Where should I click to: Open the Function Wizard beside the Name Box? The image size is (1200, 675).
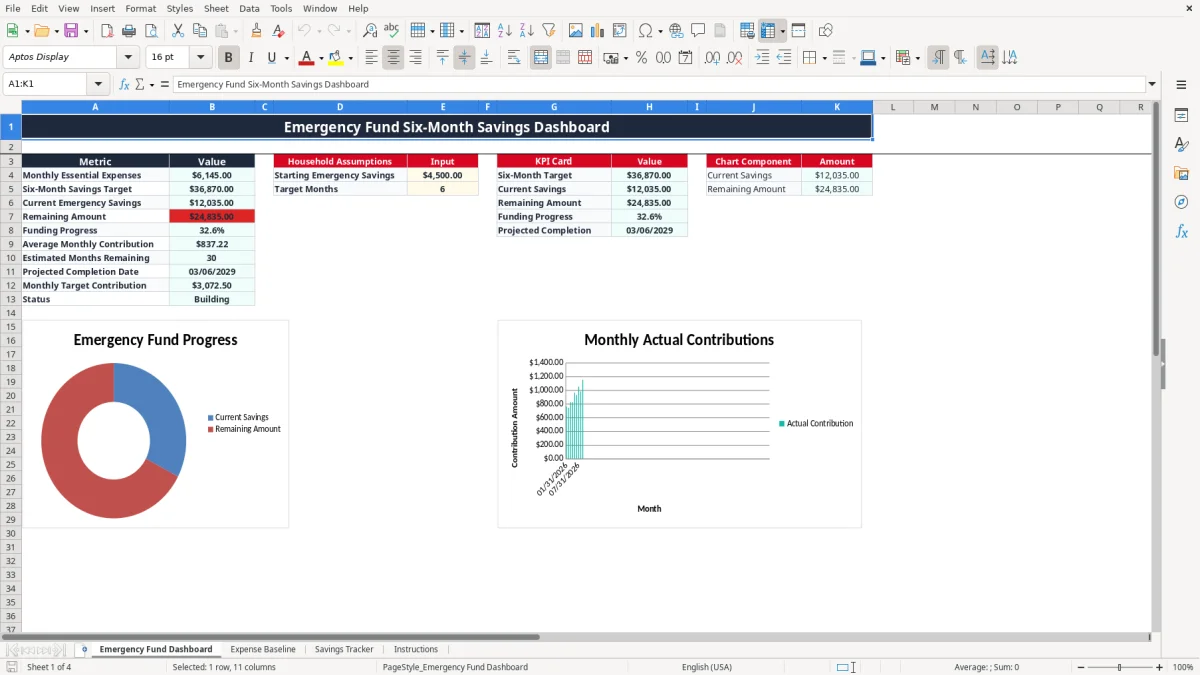(x=124, y=84)
